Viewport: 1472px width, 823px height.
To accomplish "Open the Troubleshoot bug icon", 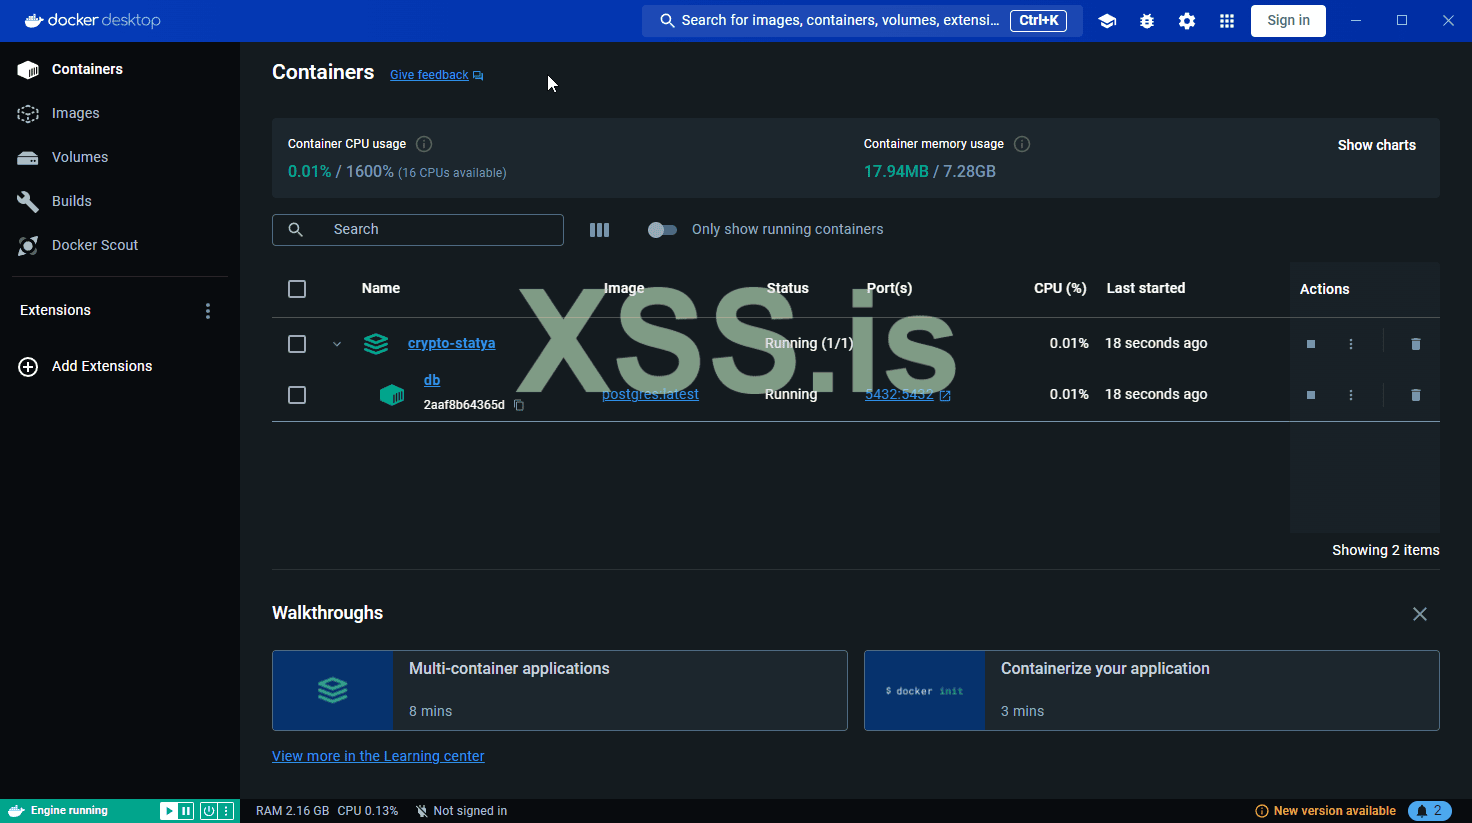I will (x=1147, y=21).
